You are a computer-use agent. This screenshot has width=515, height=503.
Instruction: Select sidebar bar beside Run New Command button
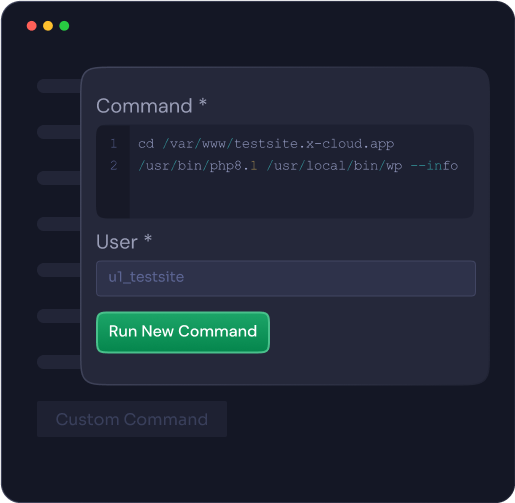click(59, 316)
